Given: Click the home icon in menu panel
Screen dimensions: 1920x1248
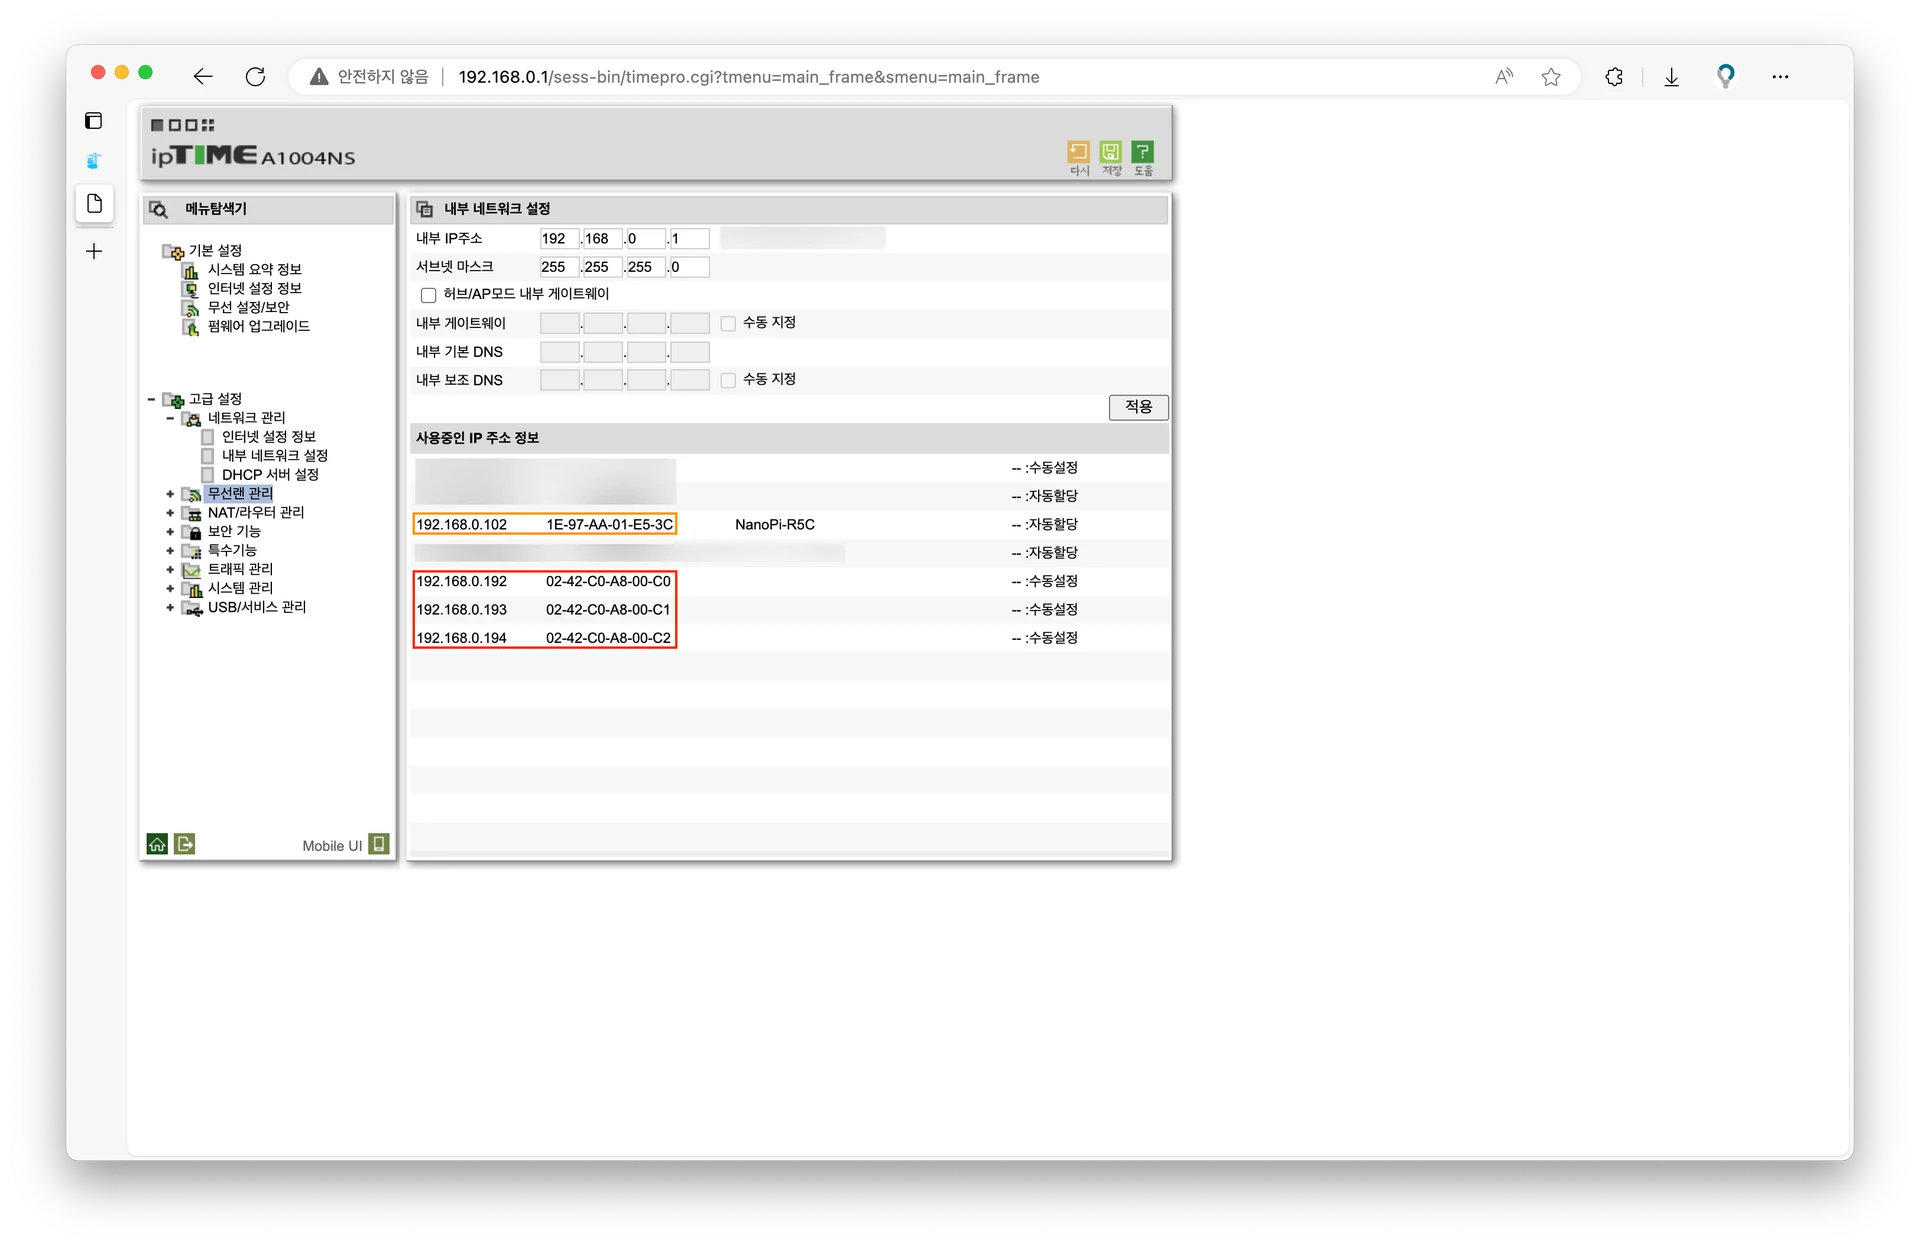Looking at the screenshot, I should coord(157,844).
